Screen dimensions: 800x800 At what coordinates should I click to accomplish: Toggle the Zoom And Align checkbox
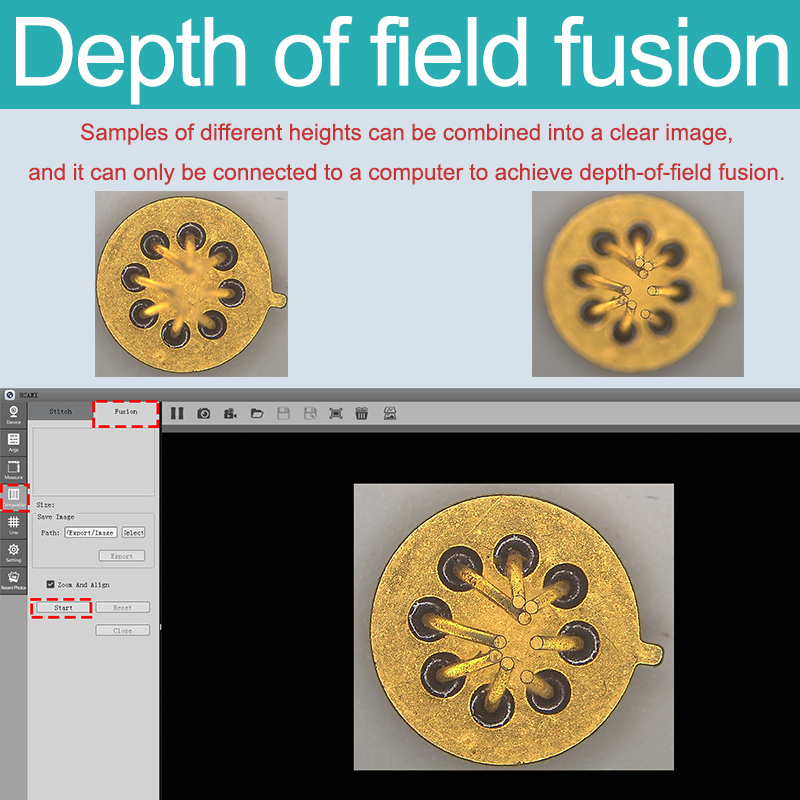point(51,584)
